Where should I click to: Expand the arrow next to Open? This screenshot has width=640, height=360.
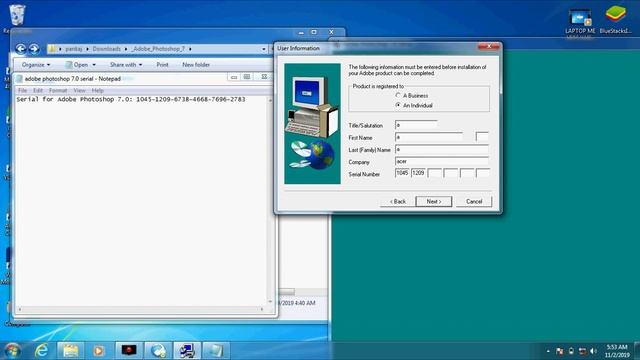point(94,65)
